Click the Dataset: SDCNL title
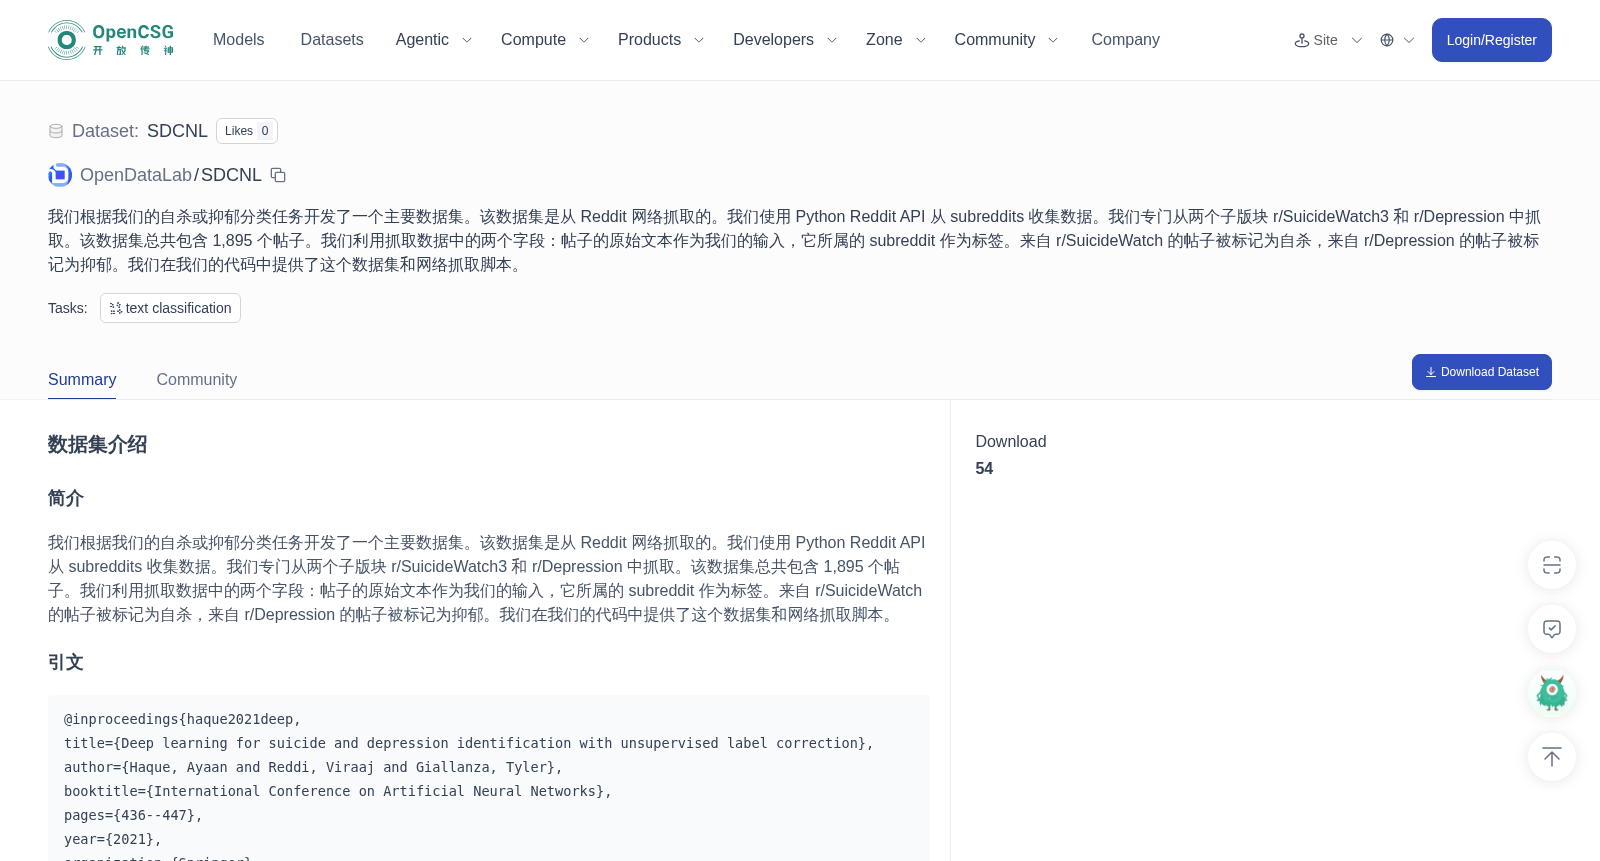 tap(140, 131)
